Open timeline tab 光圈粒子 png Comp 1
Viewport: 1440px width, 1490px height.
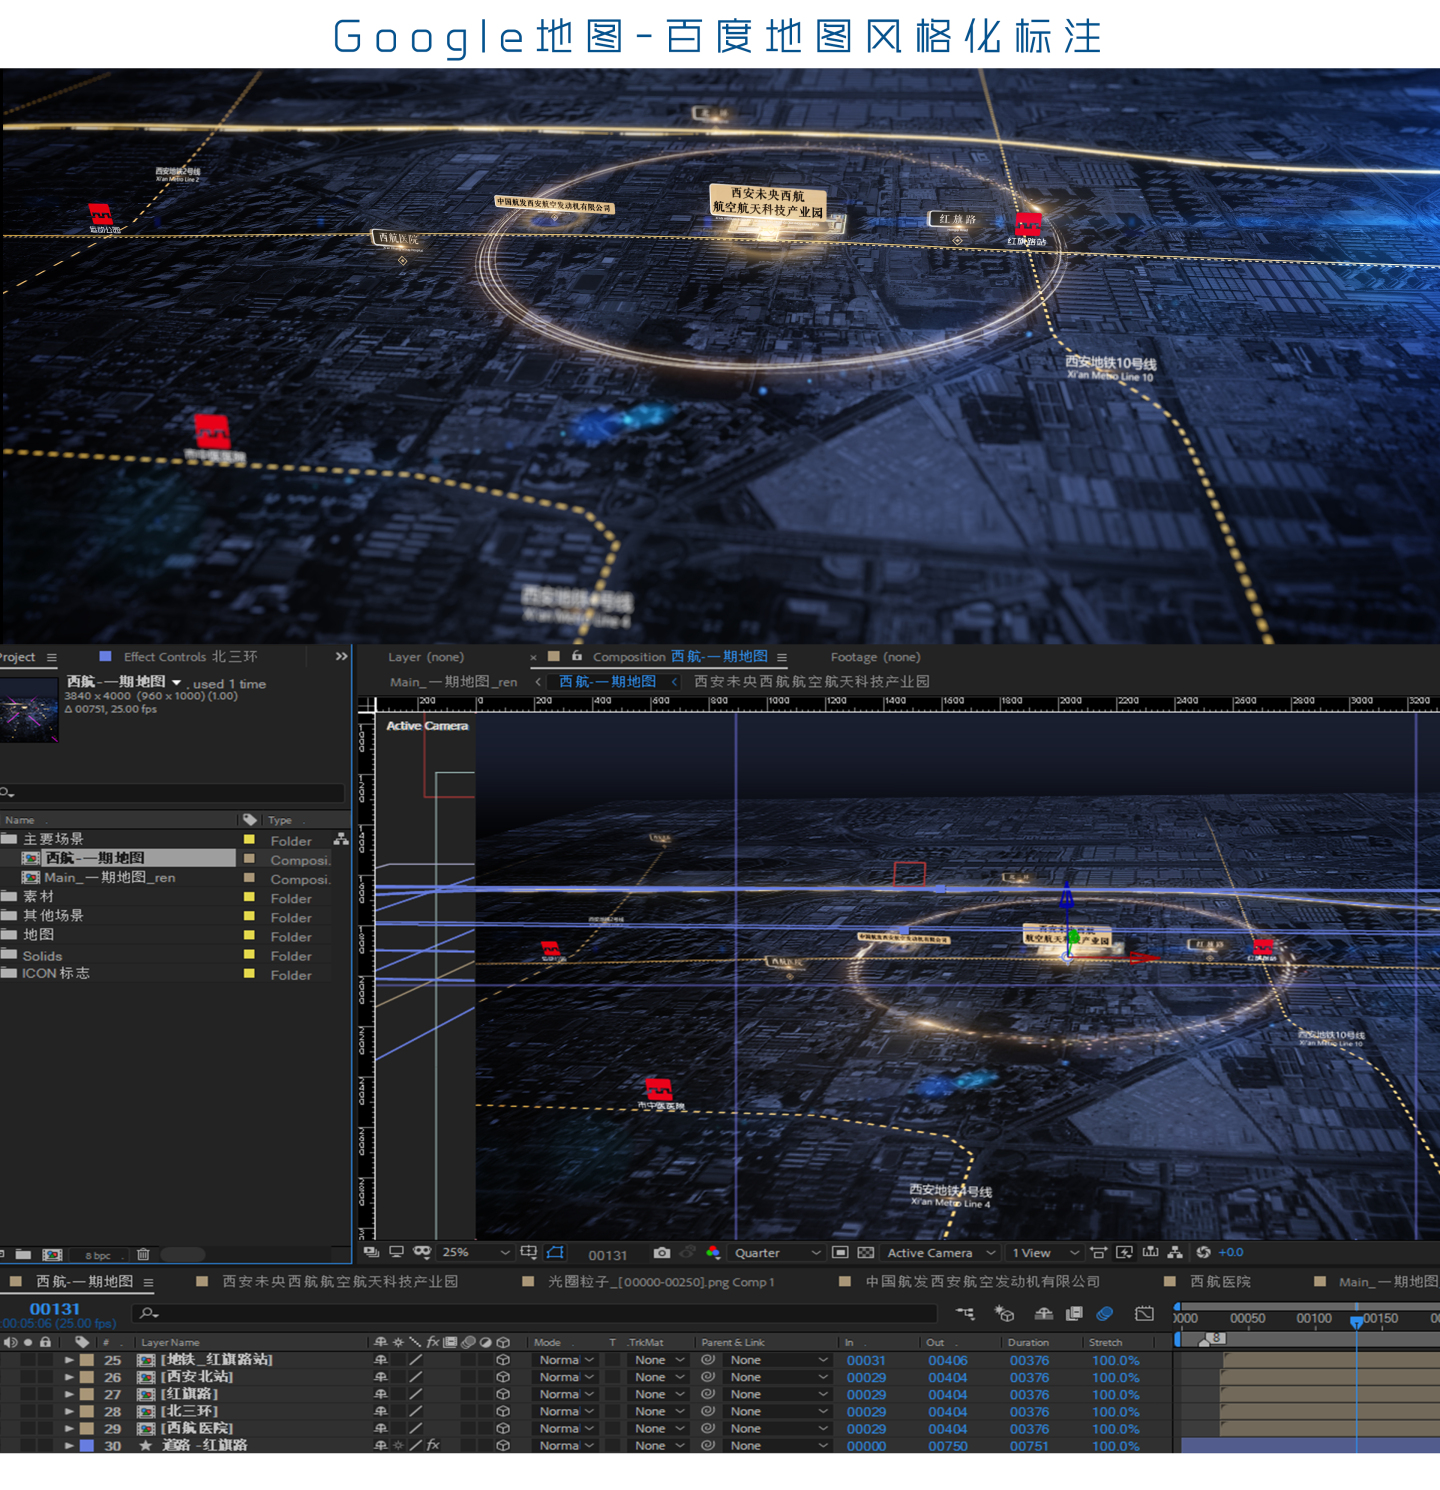coord(661,1281)
